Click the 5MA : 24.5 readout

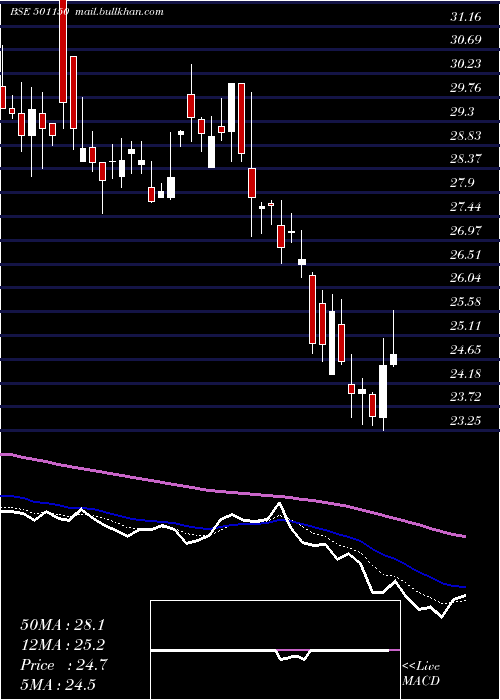click(x=58, y=685)
